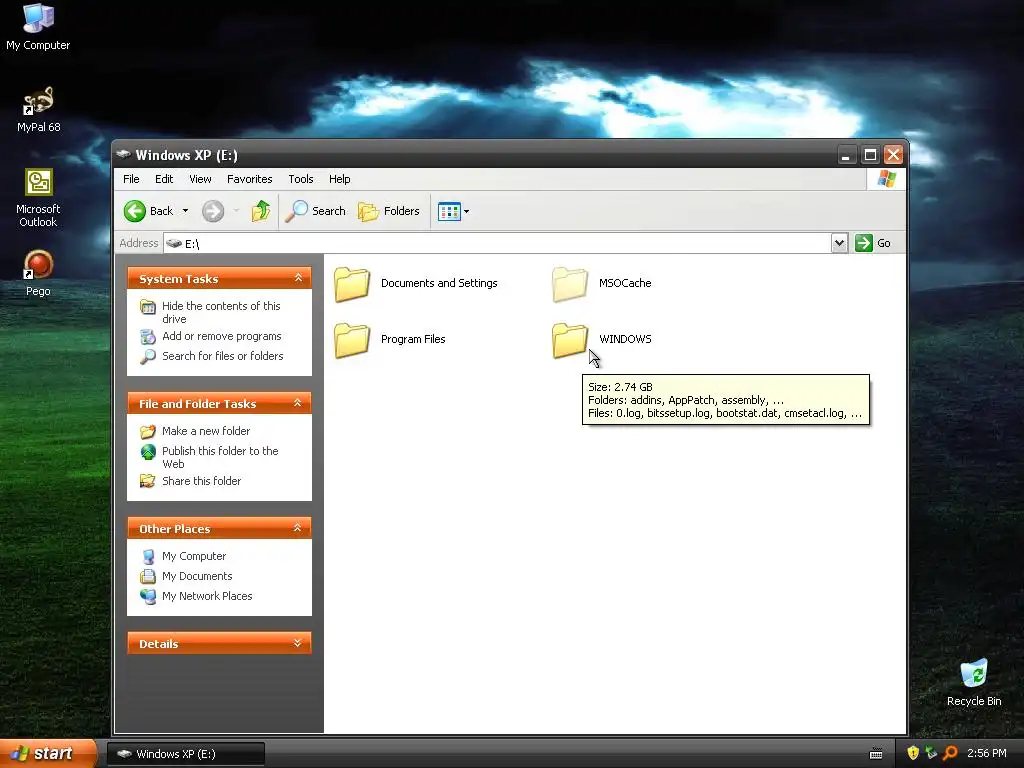Open the Tools menu
Image resolution: width=1024 pixels, height=768 pixels.
pyautogui.click(x=301, y=179)
